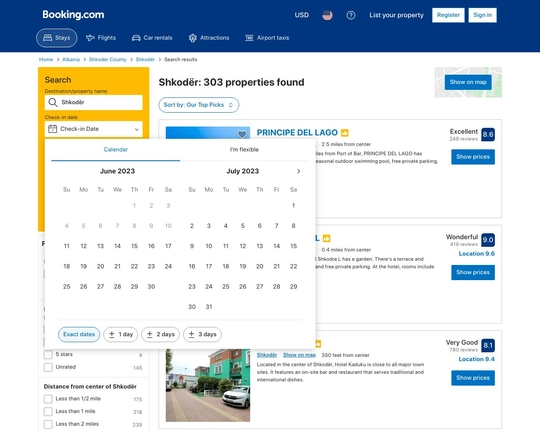
Task: Click the thumbs-up badge next to PRINCIPE DEL LAGO
Action: tap(344, 133)
